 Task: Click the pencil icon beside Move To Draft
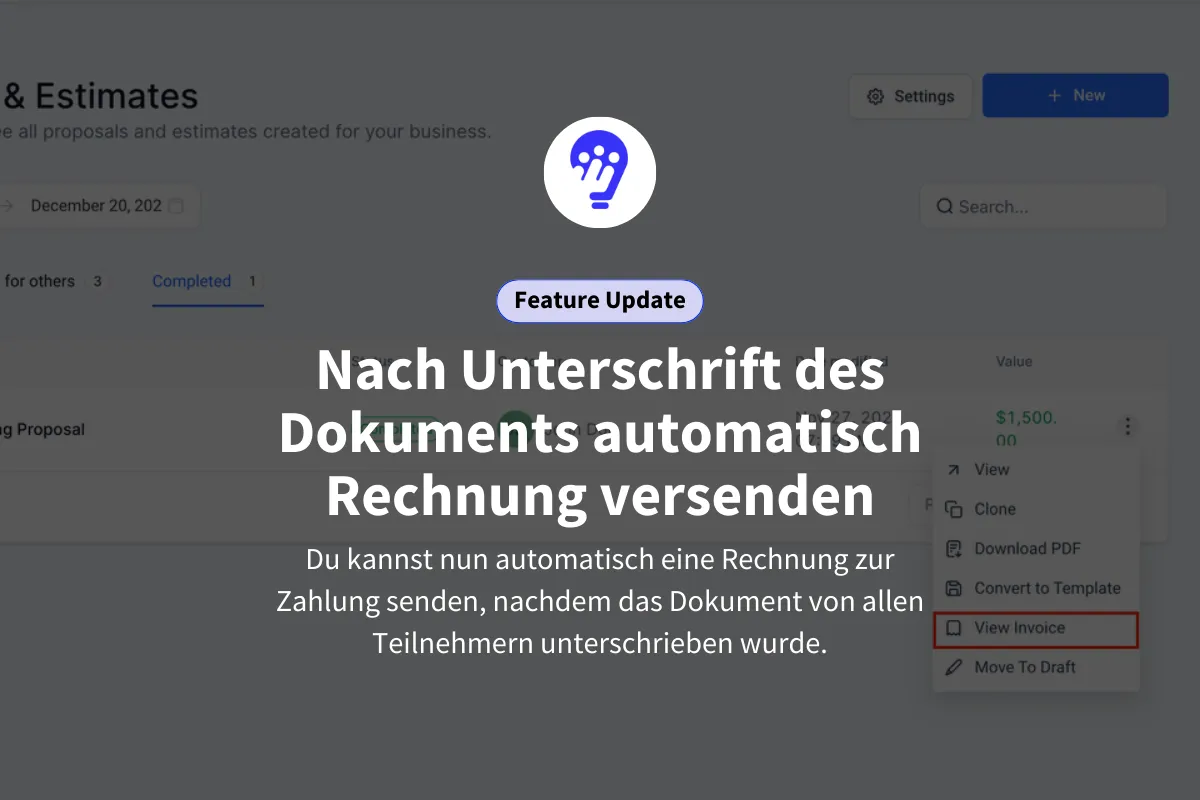pos(954,667)
